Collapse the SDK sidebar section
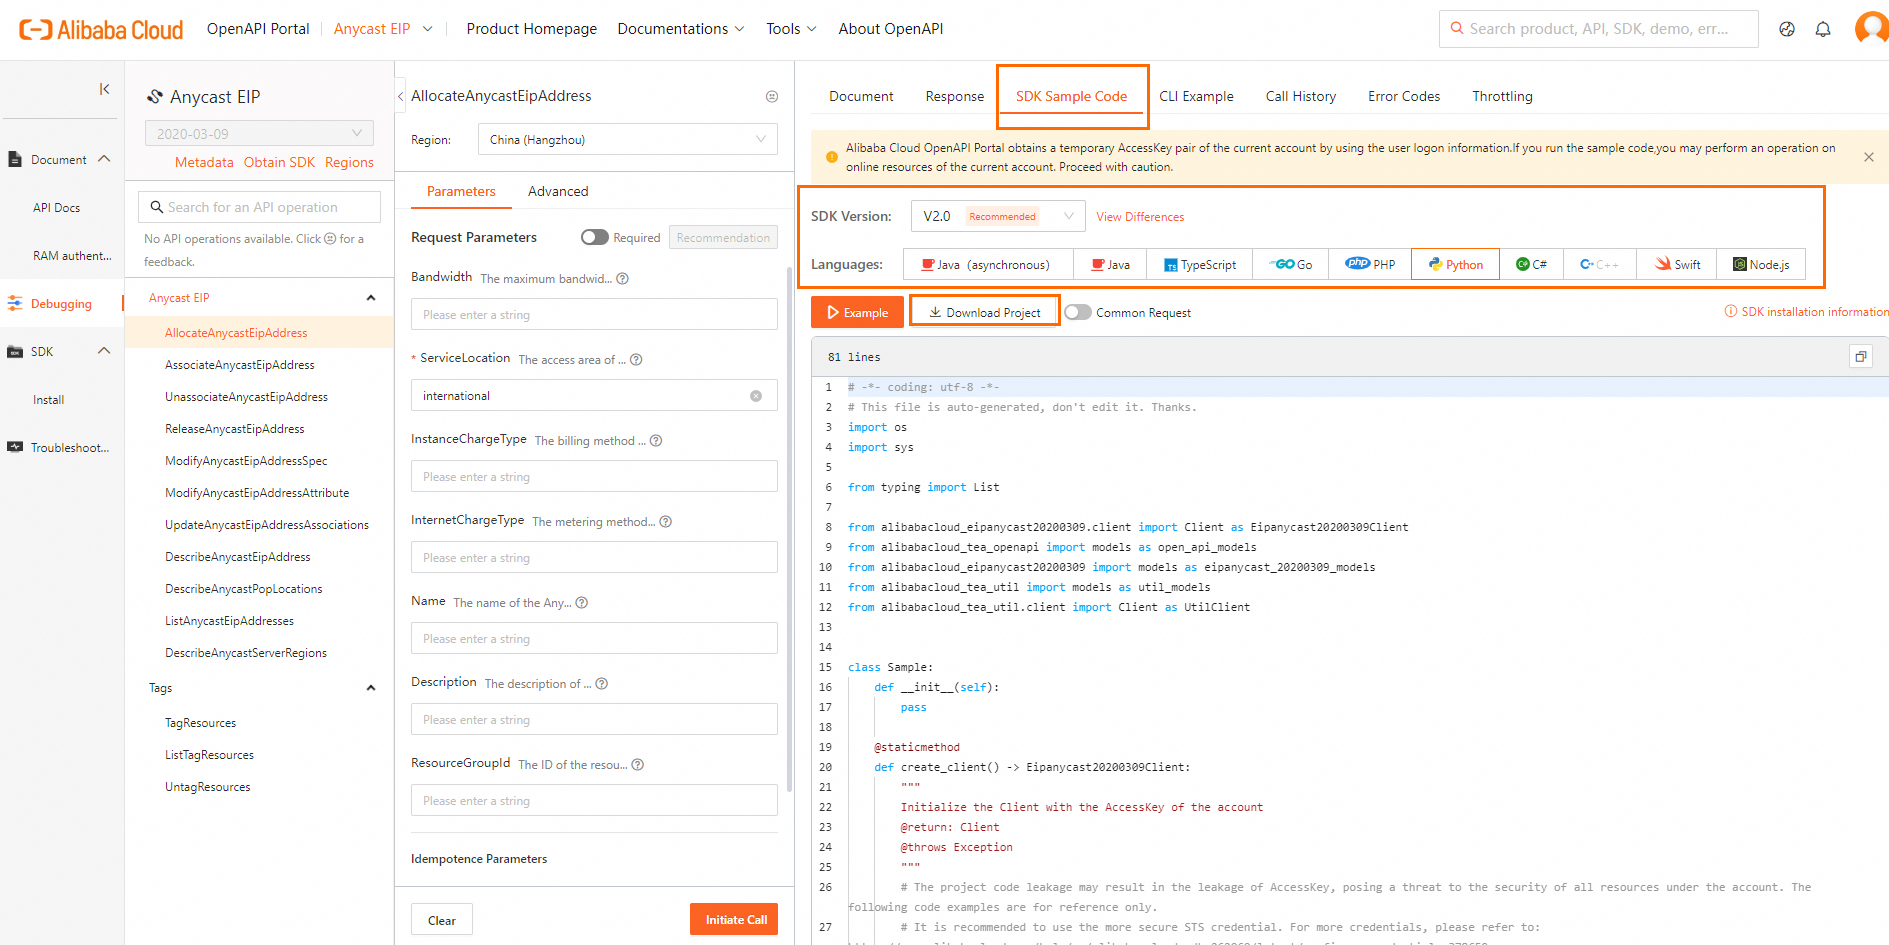 coord(104,351)
